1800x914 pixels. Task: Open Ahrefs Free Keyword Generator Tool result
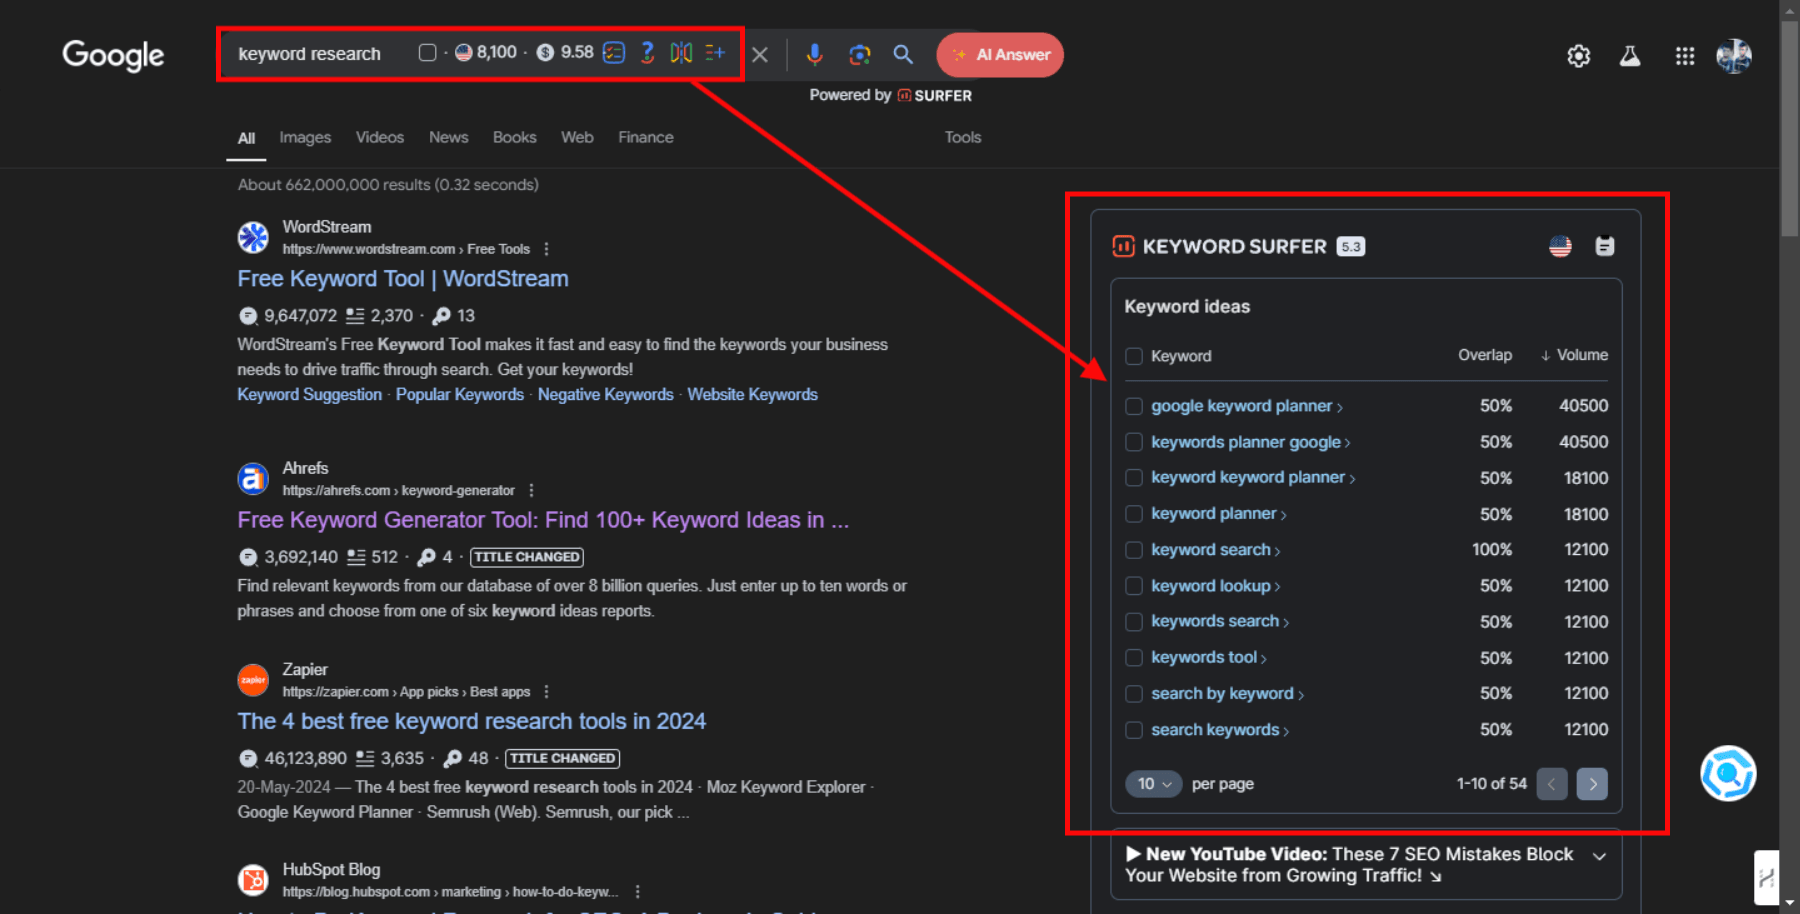(543, 520)
